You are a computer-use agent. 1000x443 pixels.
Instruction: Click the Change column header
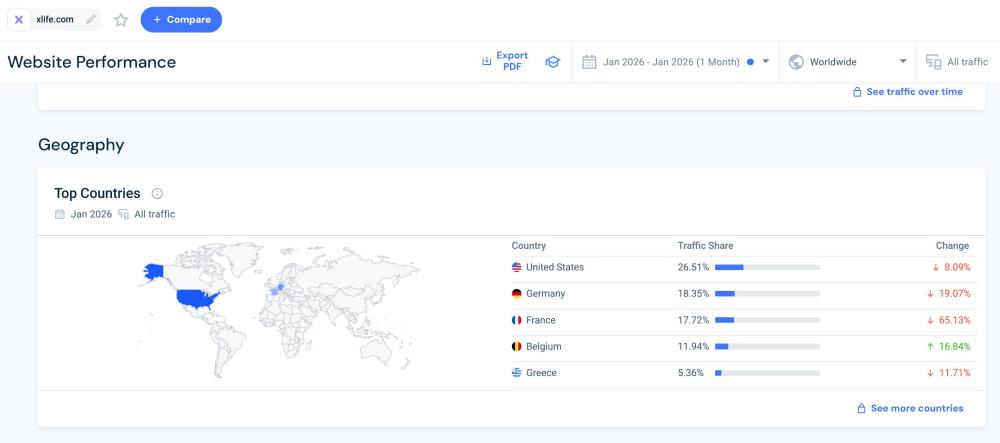(951, 246)
